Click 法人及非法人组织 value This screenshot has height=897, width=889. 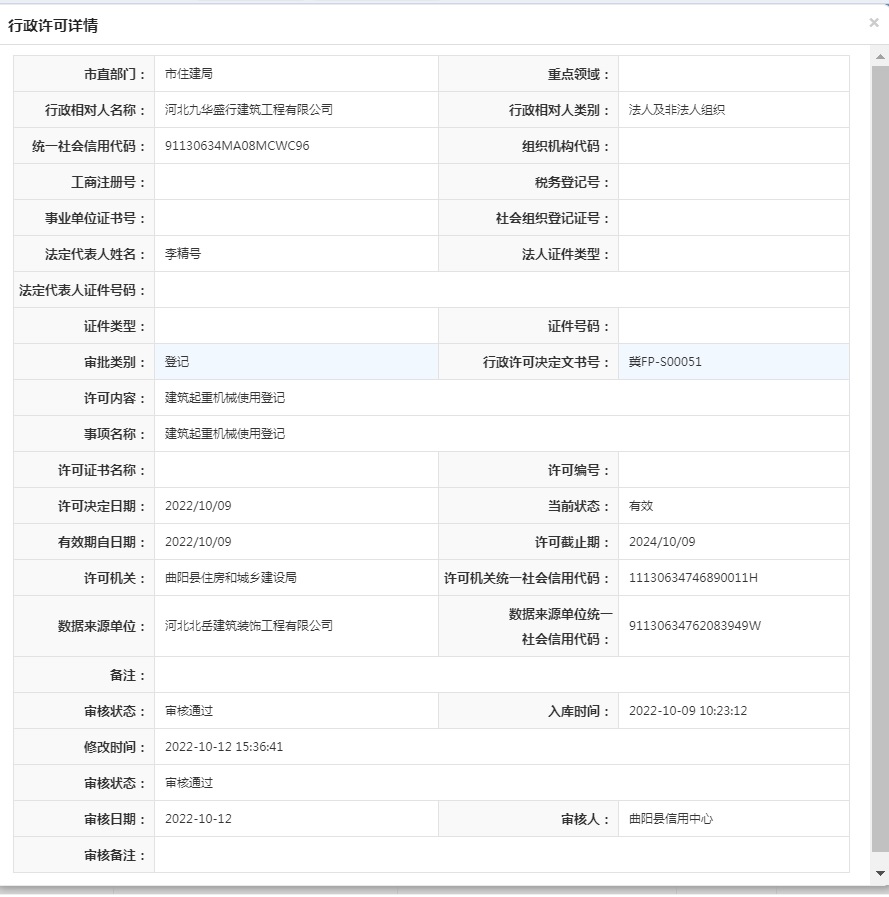[x=677, y=110]
